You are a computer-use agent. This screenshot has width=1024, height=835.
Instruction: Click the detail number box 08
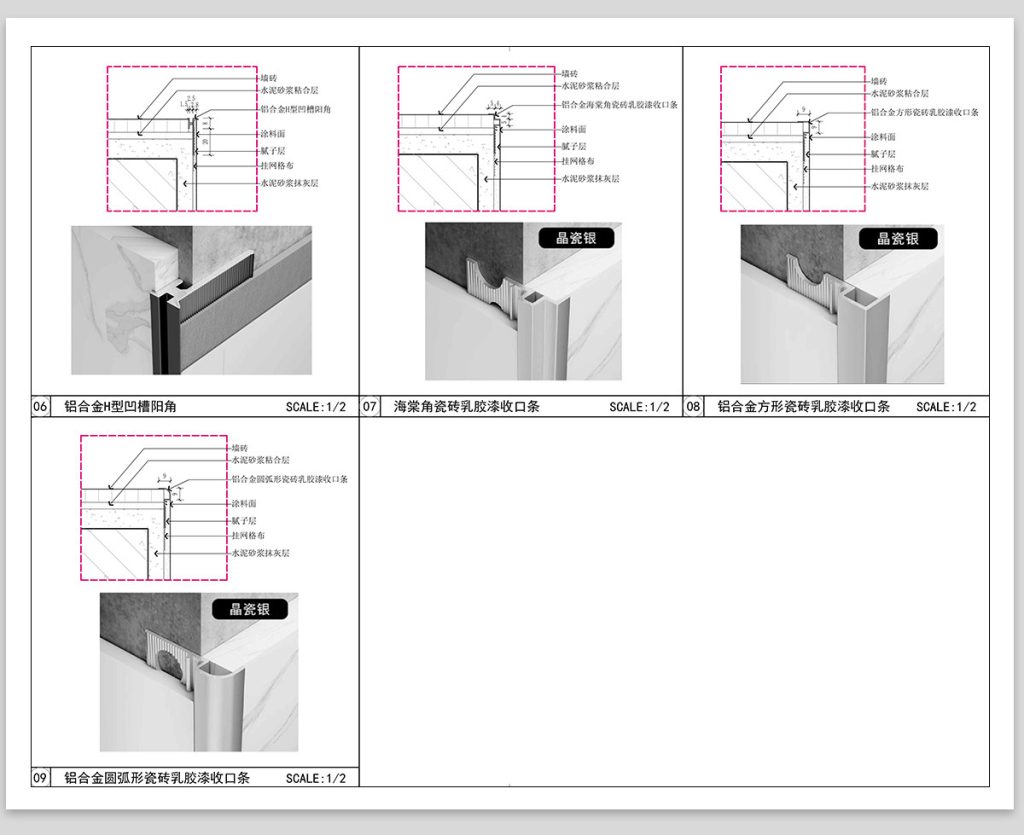click(x=693, y=407)
